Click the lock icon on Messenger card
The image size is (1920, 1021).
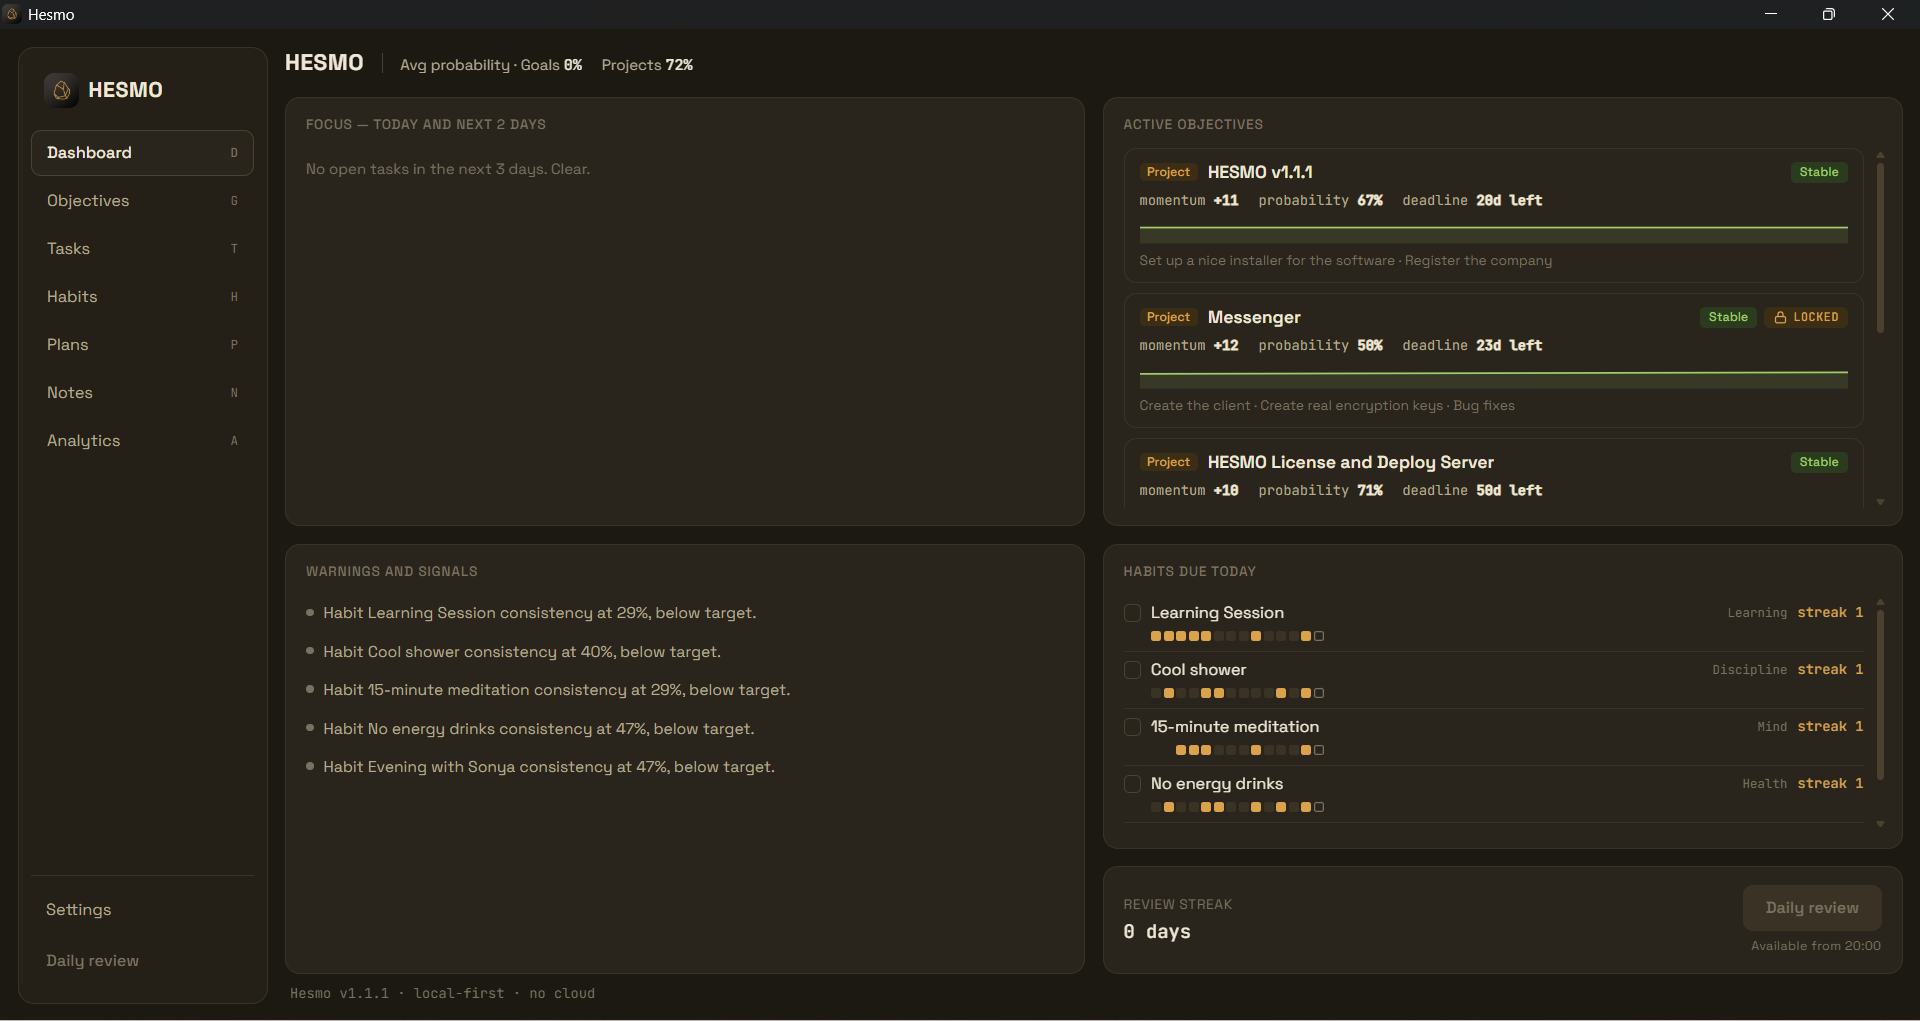(x=1780, y=317)
